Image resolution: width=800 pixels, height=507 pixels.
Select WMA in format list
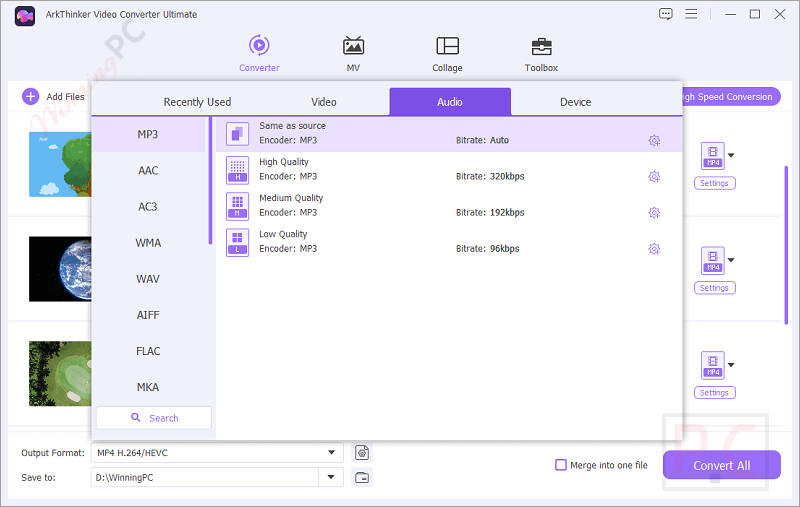coord(148,243)
